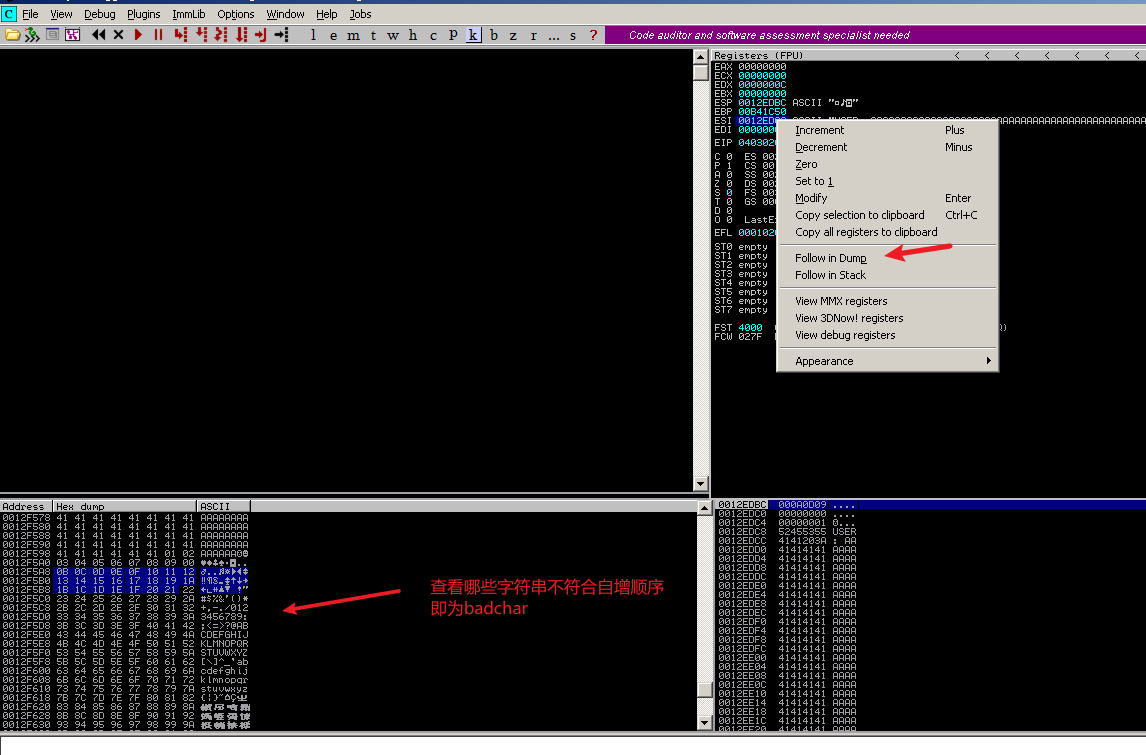Open the Window menu

[x=285, y=14]
